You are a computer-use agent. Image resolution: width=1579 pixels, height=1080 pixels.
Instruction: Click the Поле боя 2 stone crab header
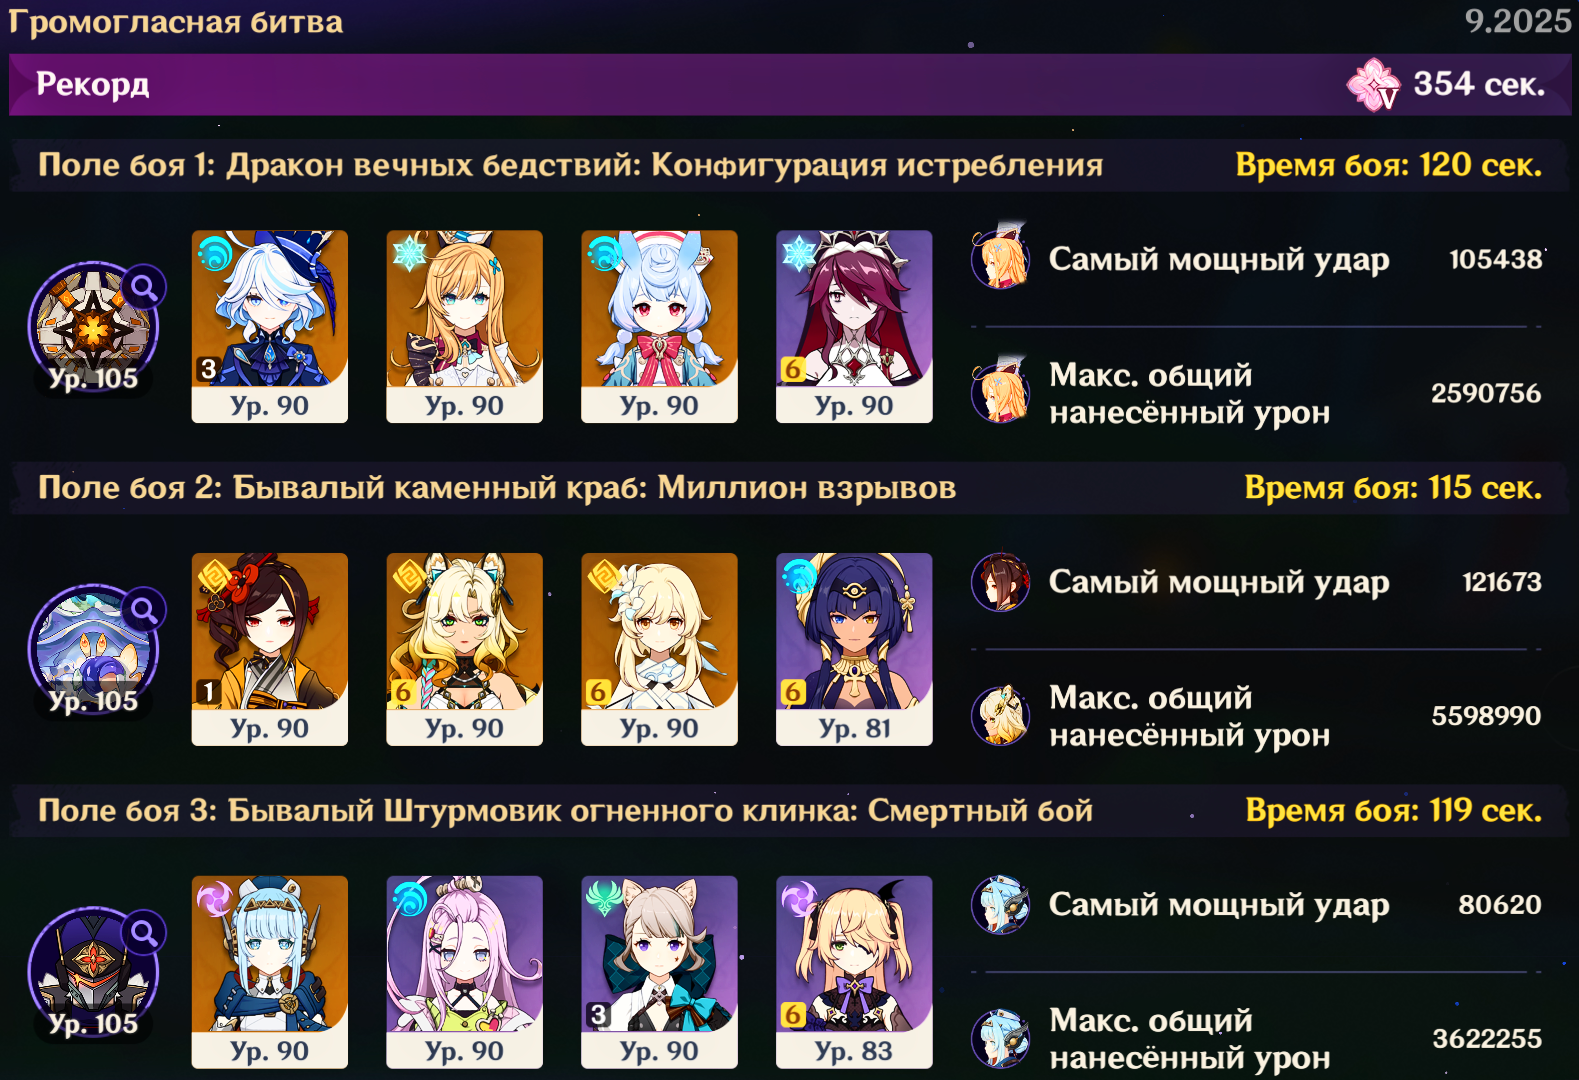[790, 488]
